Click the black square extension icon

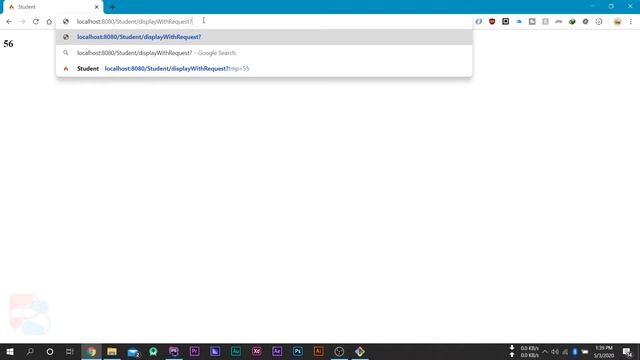tap(505, 22)
